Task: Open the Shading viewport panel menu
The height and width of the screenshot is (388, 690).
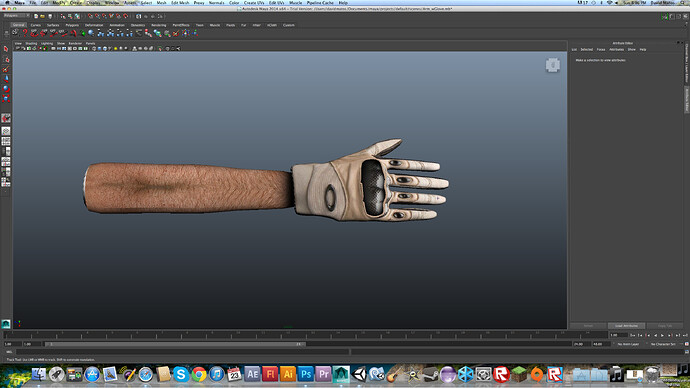Action: (x=31, y=44)
